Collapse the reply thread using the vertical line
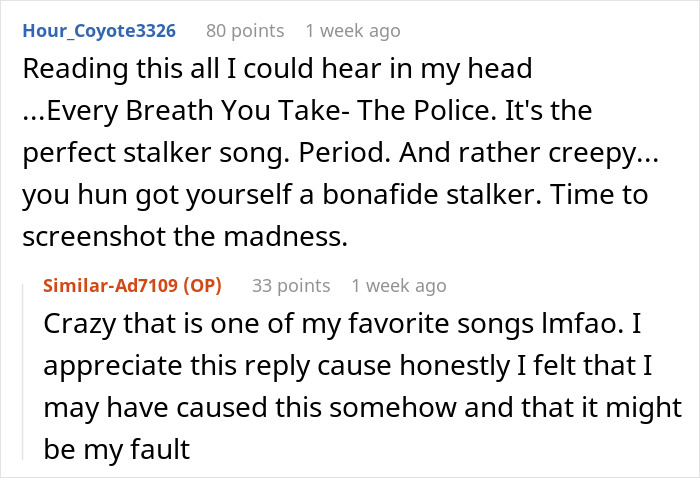Screen dimensions: 700x478 23,372
